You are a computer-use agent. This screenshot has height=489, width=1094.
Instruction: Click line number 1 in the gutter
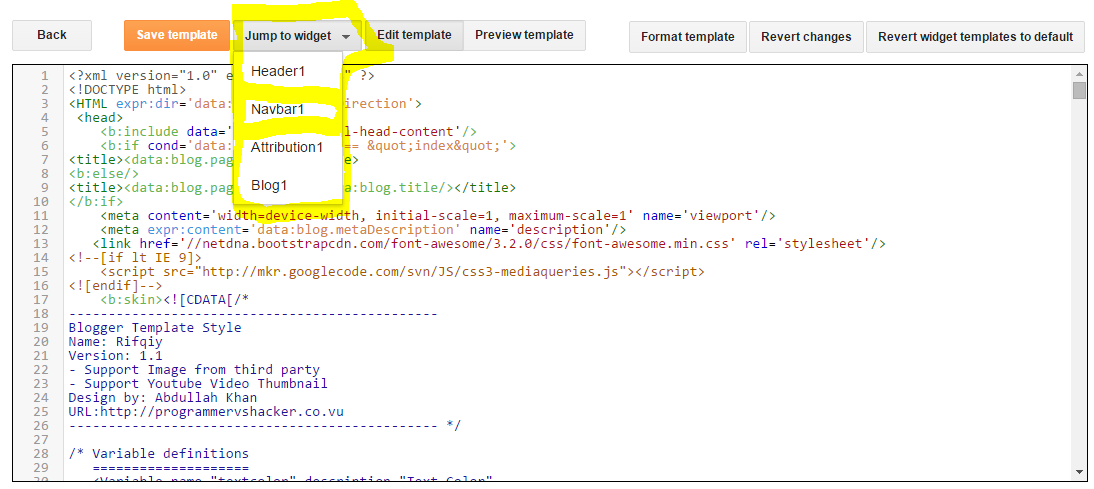pyautogui.click(x=45, y=76)
